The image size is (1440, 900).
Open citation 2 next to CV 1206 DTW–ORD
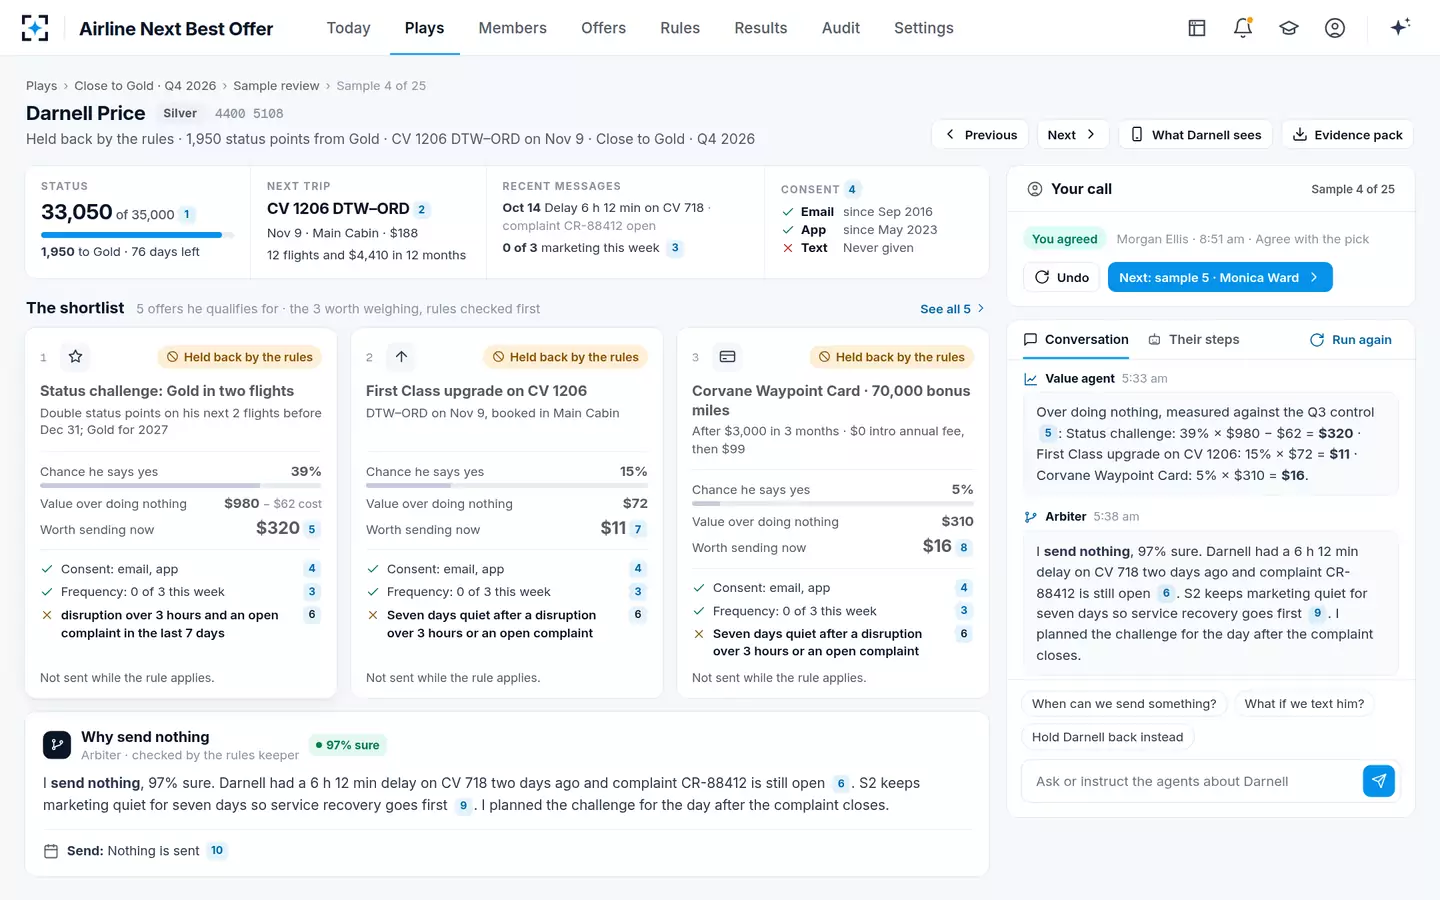point(422,210)
